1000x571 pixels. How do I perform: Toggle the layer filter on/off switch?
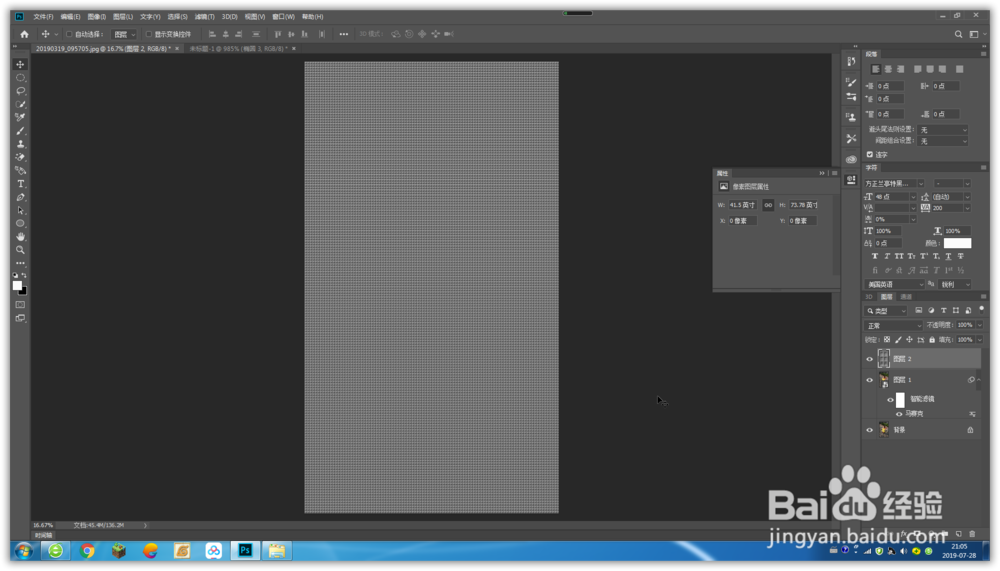point(982,309)
